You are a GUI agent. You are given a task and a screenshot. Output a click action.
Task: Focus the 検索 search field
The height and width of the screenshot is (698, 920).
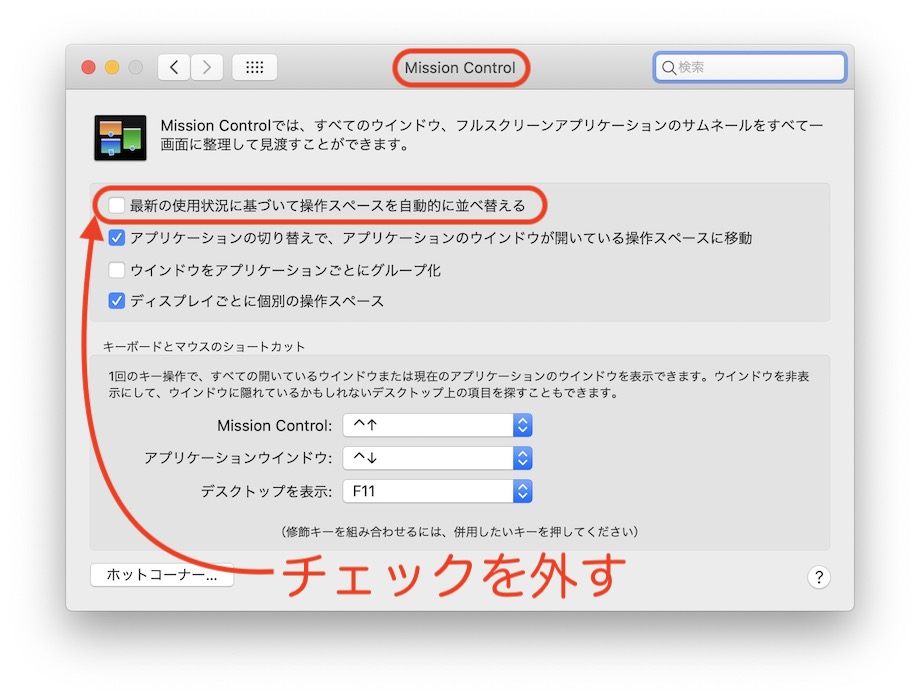click(x=750, y=67)
